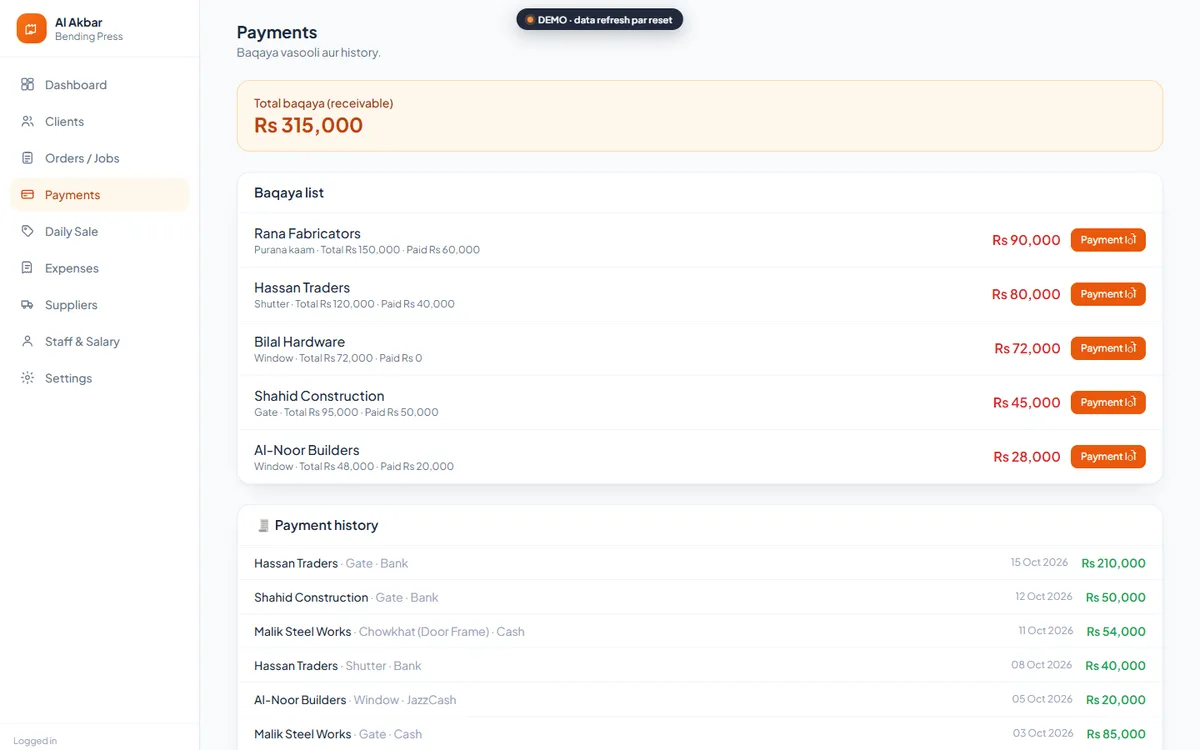Click the Rs 45,000 outstanding amount
1200x750 pixels.
click(1027, 402)
